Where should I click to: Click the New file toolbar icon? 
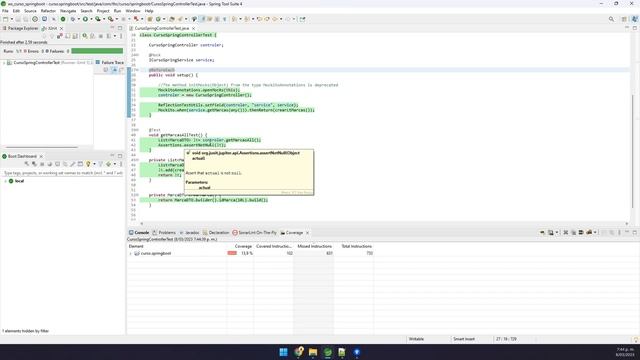coord(5,19)
